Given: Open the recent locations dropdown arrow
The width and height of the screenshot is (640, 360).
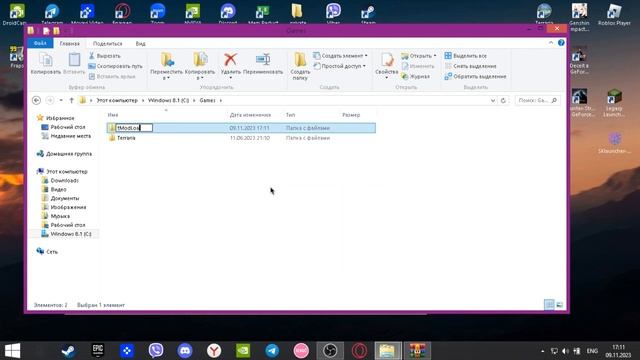Looking at the screenshot, I should point(61,100).
